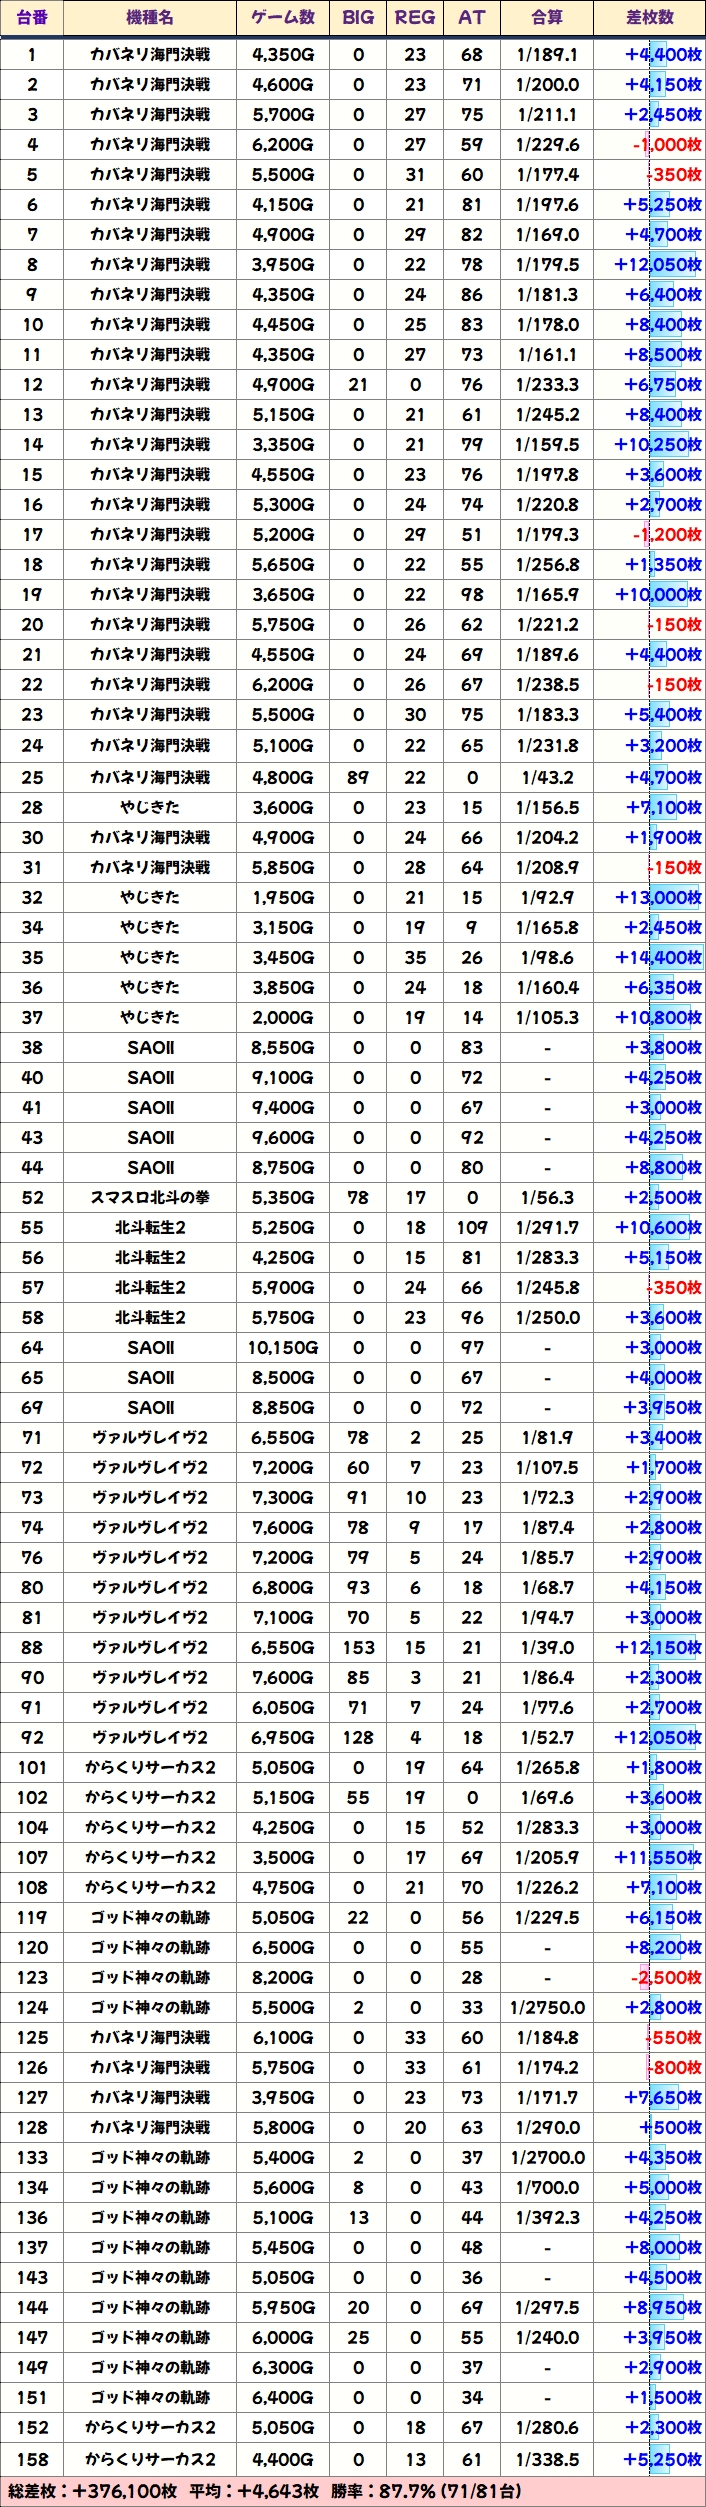Click the BIG value 89 for machine 25
The image size is (706, 2507).
pyautogui.click(x=358, y=777)
